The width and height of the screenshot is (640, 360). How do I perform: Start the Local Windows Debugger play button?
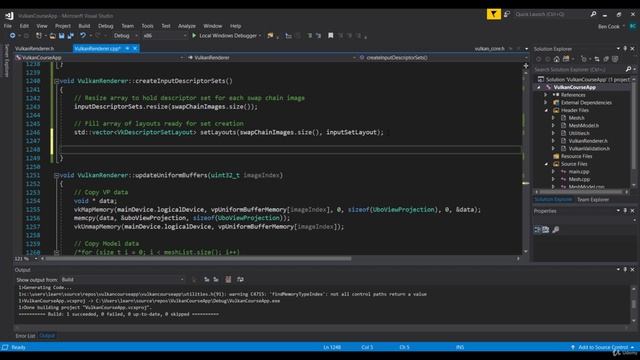[194, 36]
